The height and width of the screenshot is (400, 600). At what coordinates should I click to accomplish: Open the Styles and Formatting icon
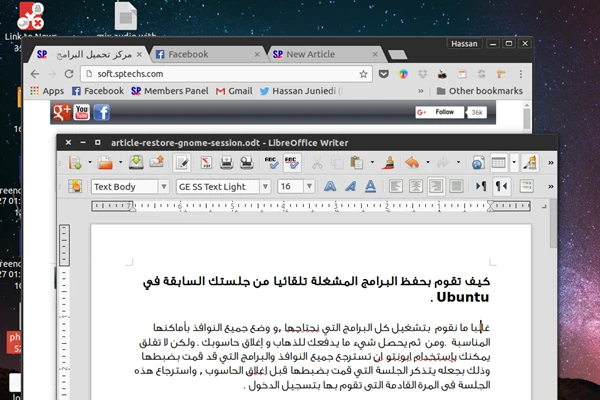(x=75, y=186)
